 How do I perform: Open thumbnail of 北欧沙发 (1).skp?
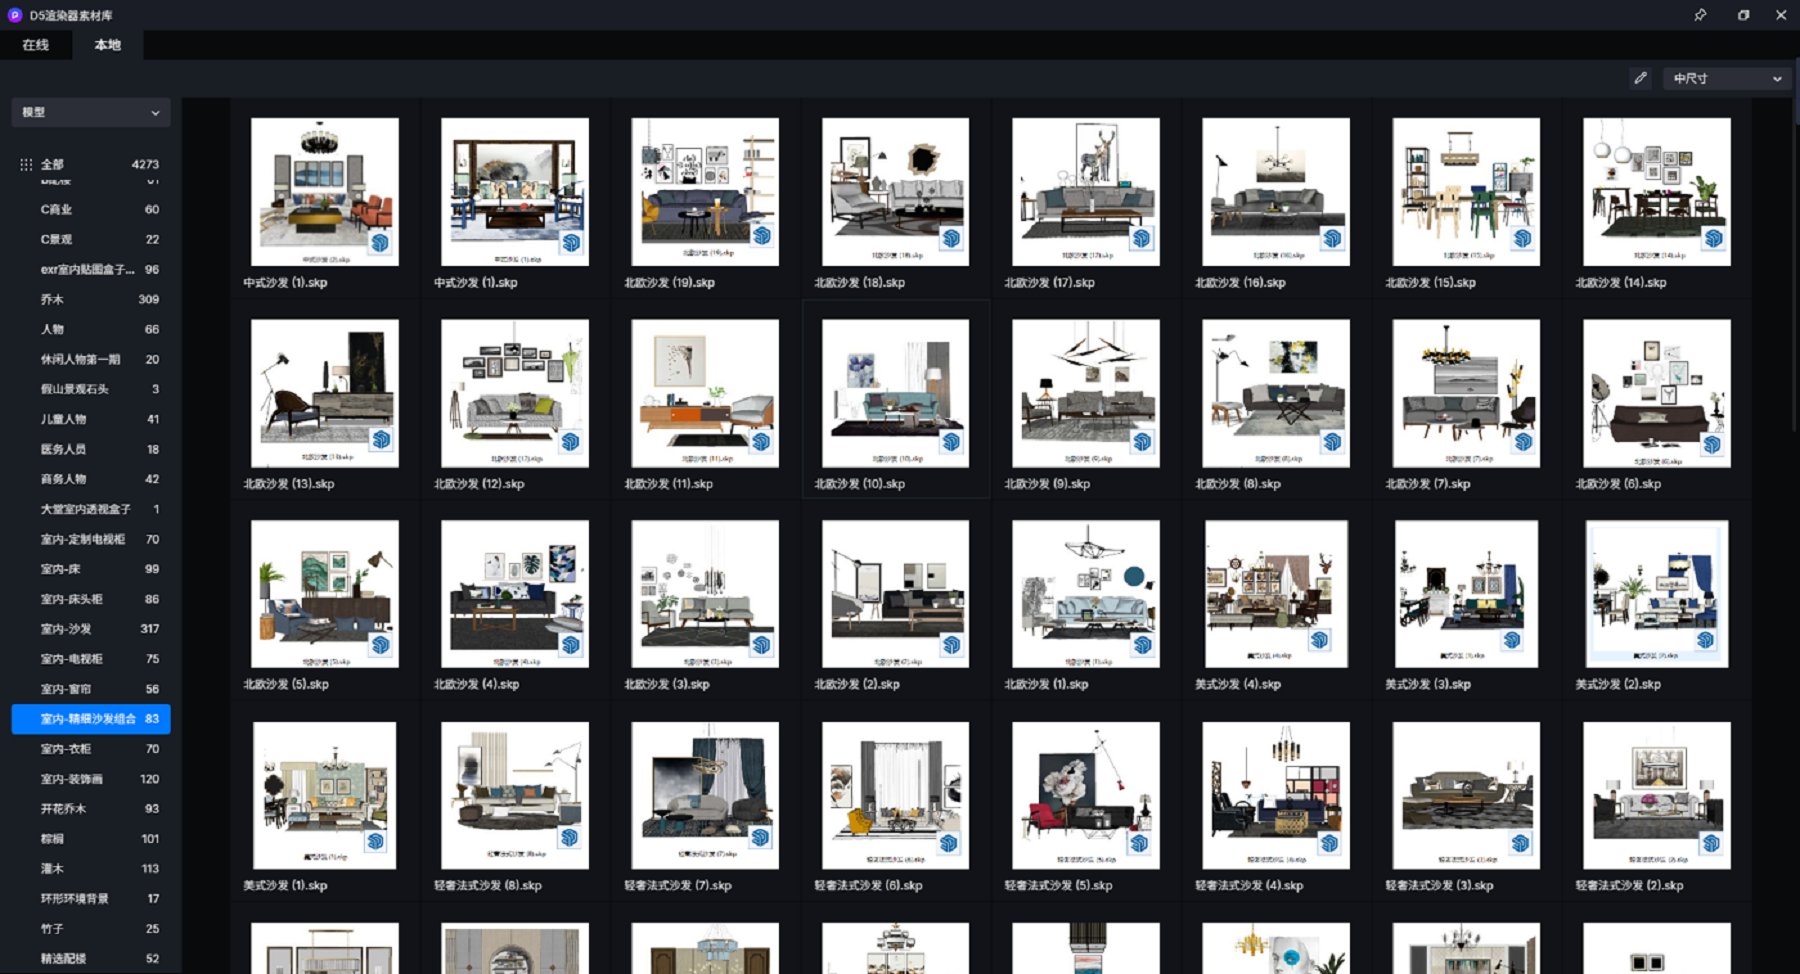[1086, 594]
